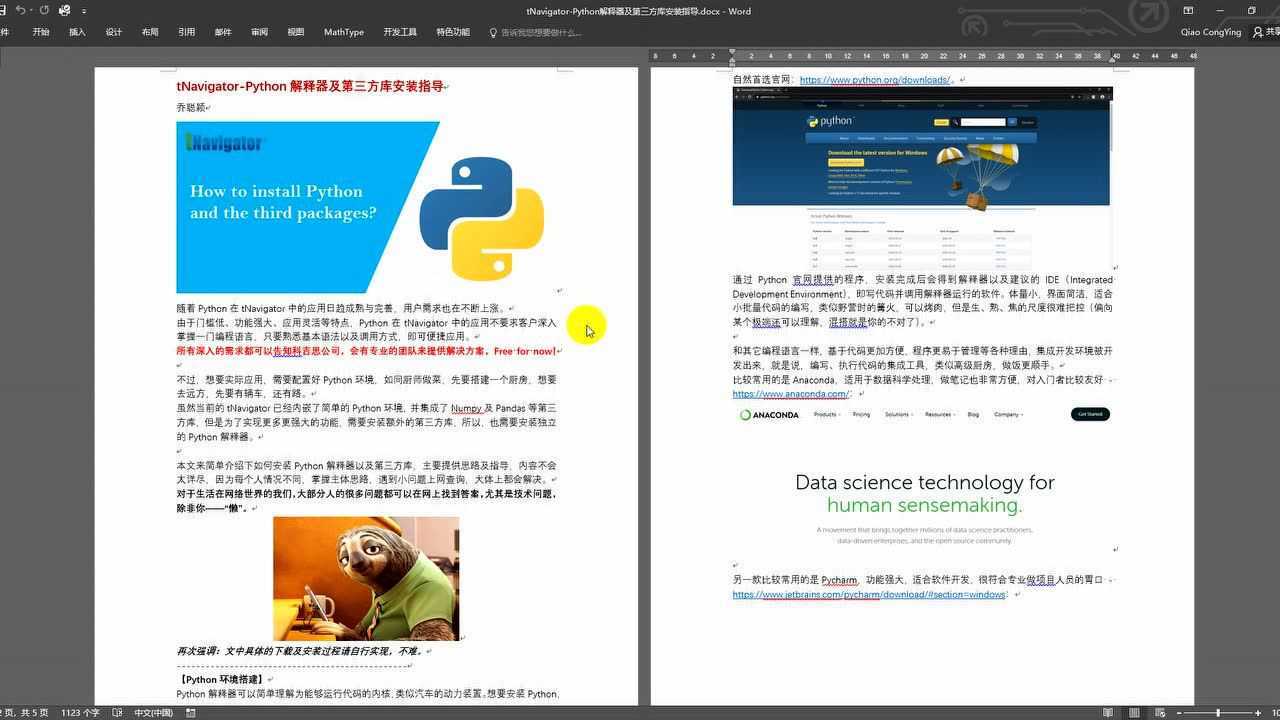Toggle Print Layout view in the status bar
Viewport: 1280px width, 720px height.
[1136, 712]
